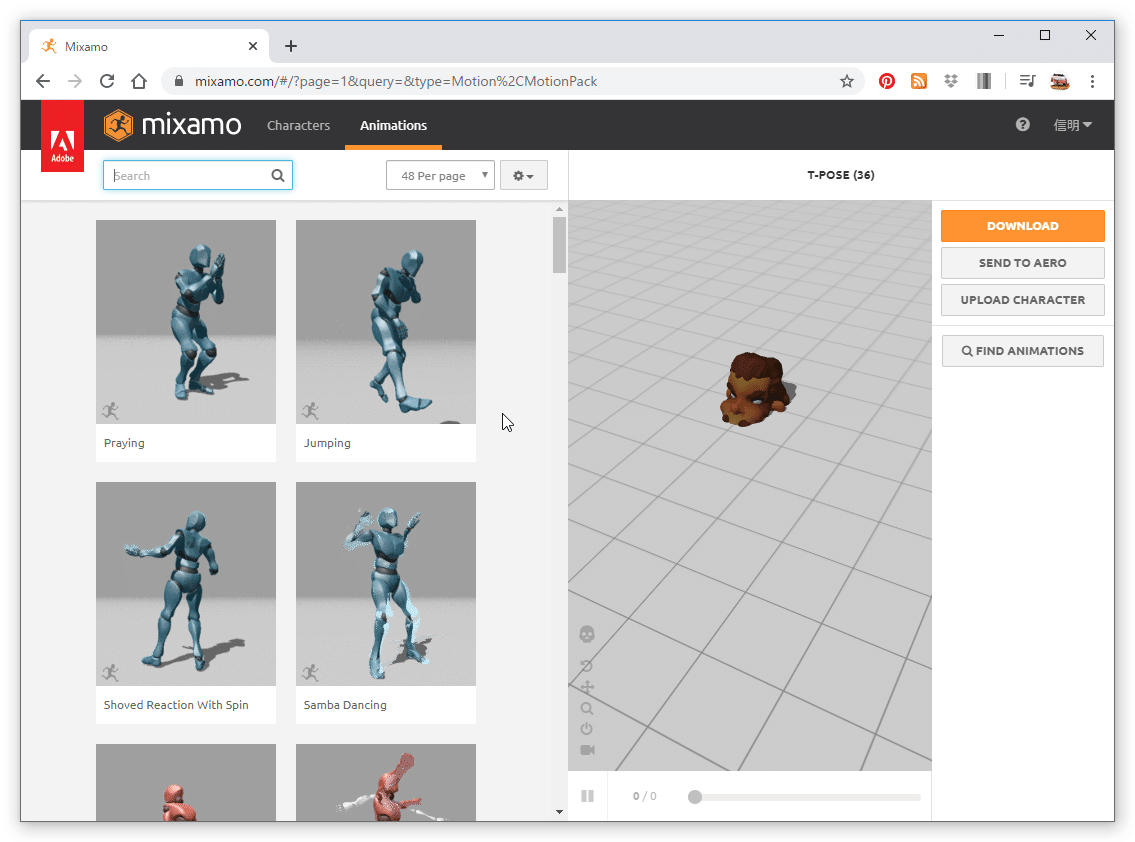The width and height of the screenshot is (1135, 842).
Task: Click the Praying label text
Action: pyautogui.click(x=124, y=443)
